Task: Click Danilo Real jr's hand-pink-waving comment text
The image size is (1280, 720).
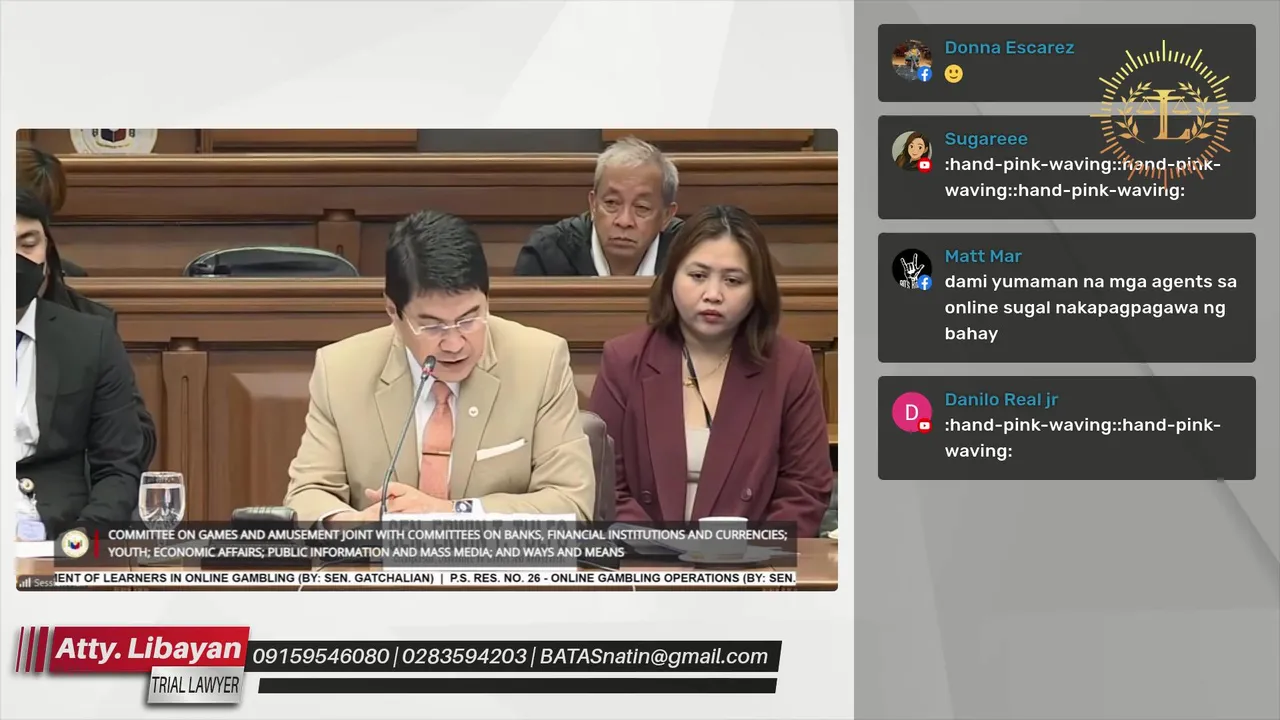Action: (1083, 438)
